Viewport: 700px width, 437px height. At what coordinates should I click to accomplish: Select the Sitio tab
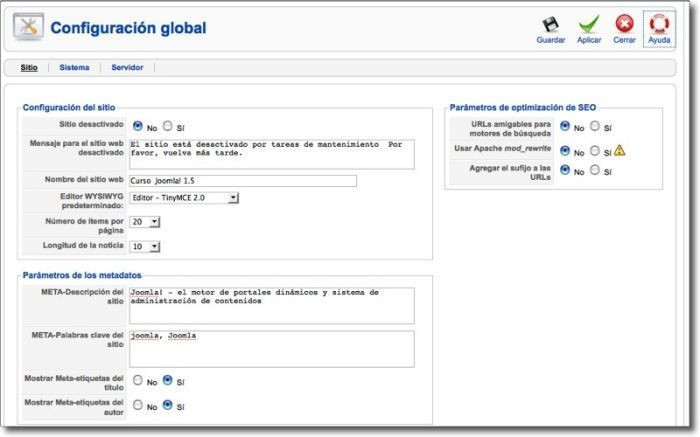[x=29, y=67]
